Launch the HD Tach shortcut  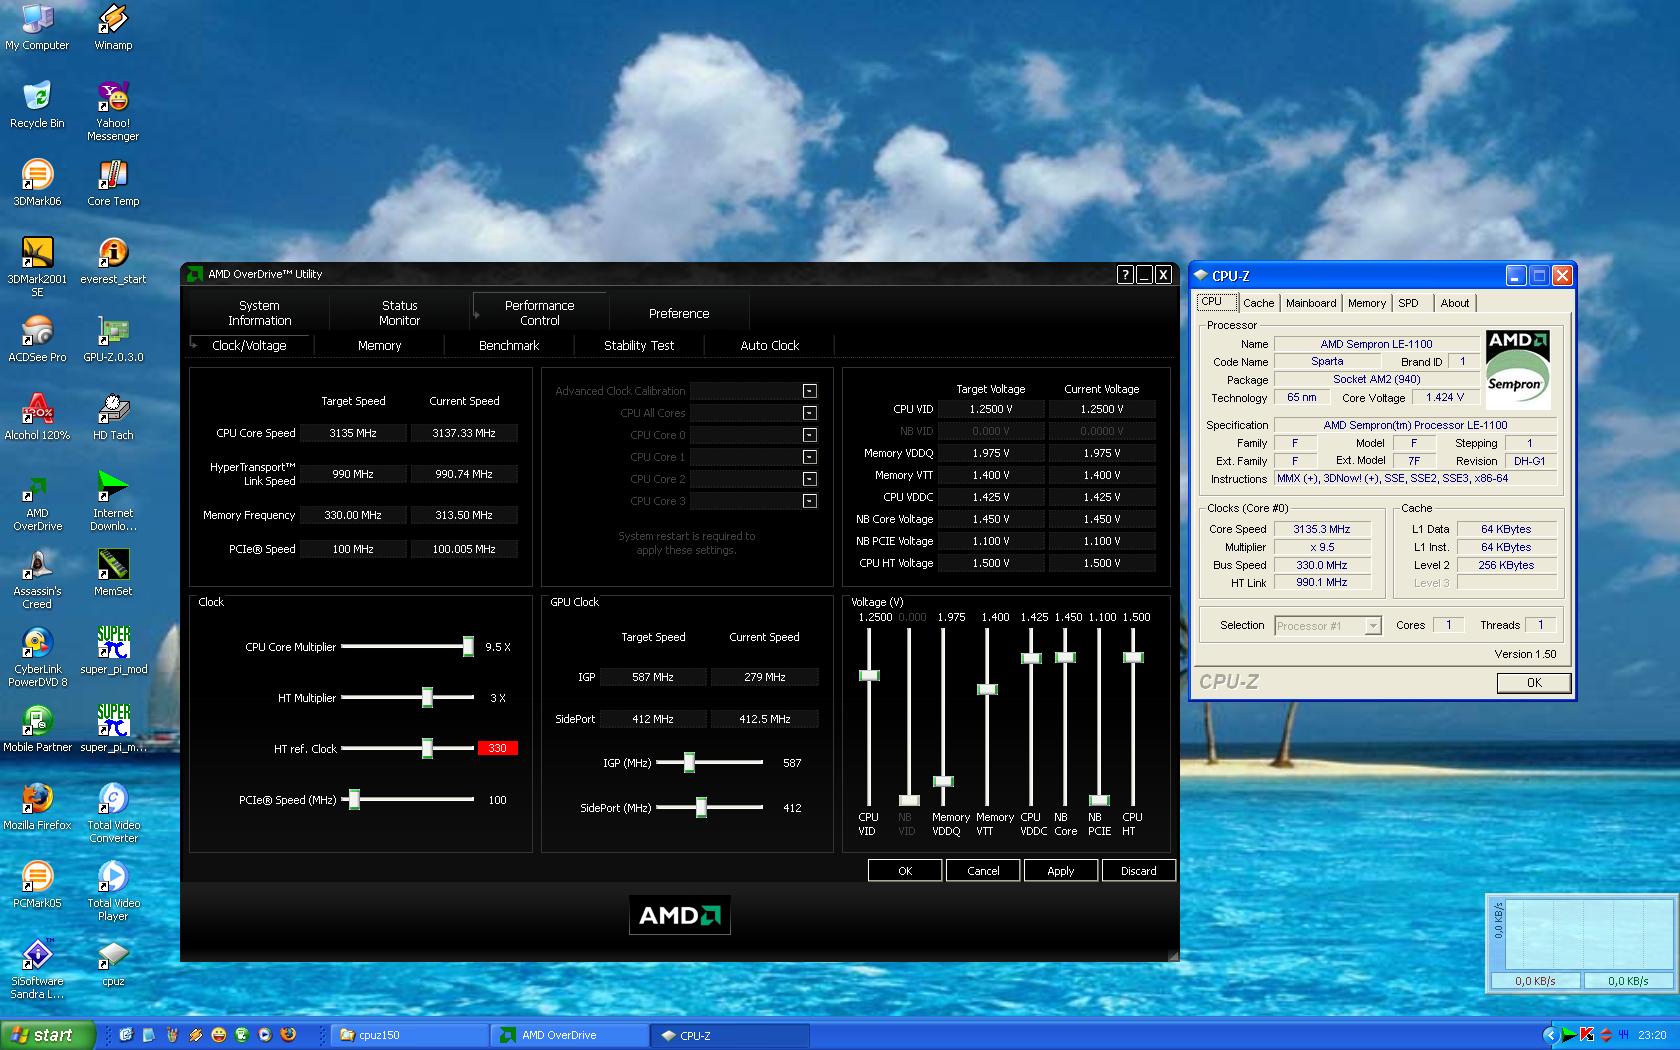113,417
